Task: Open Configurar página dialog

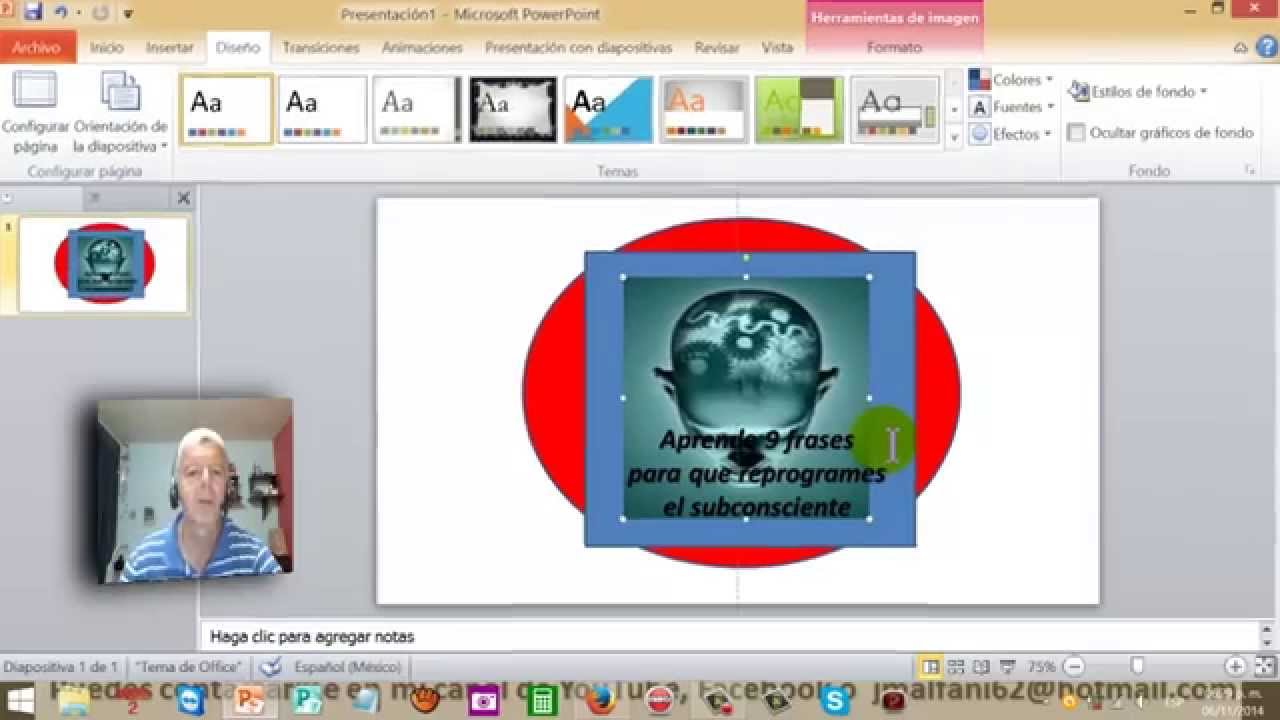Action: click(36, 112)
